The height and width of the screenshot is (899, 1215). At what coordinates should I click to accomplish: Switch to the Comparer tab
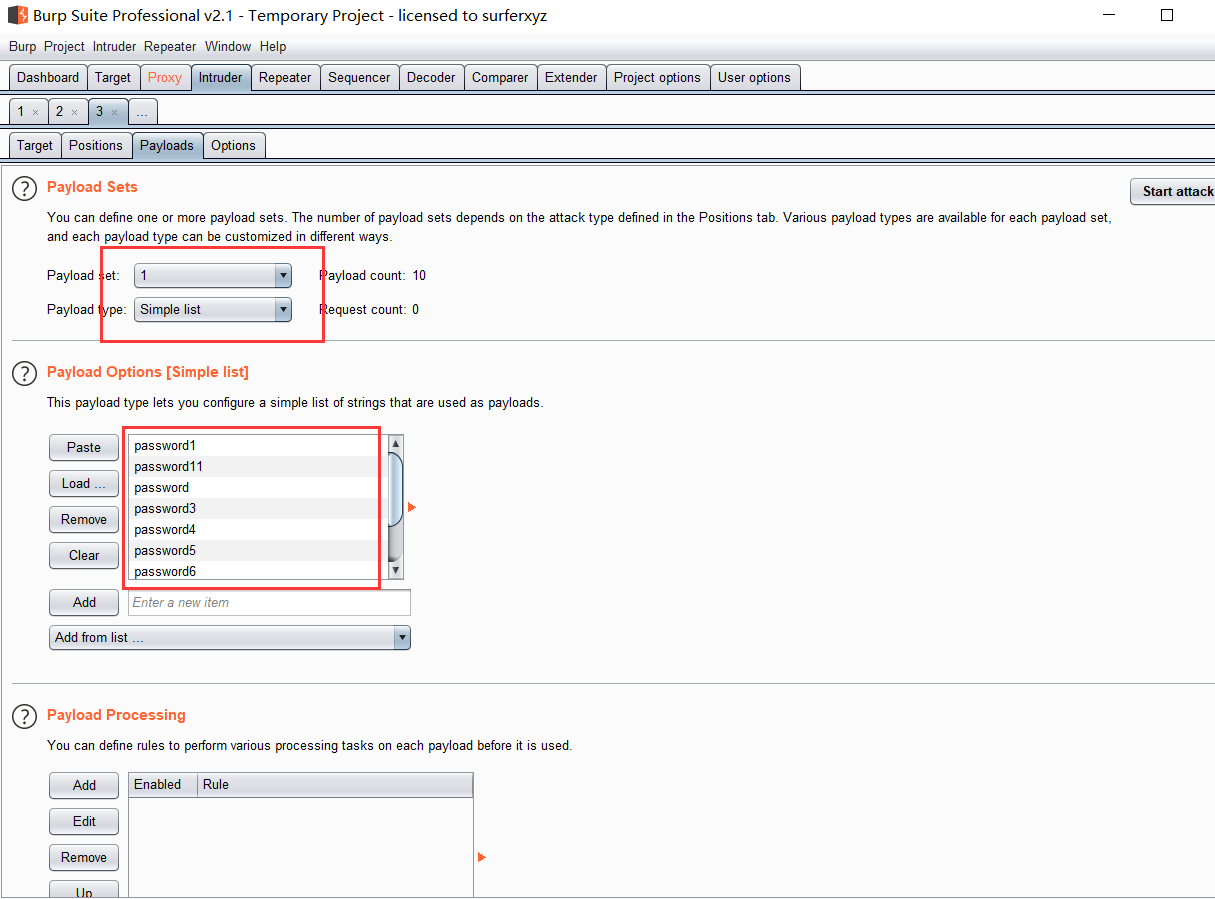[500, 78]
